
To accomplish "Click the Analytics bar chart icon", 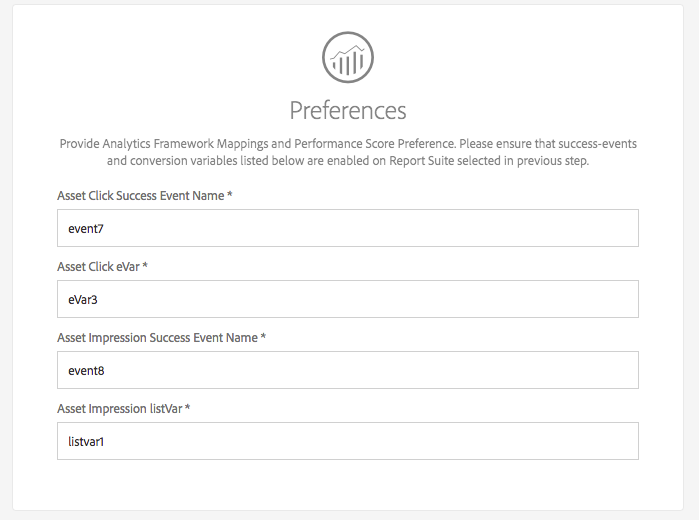I will [x=347, y=57].
